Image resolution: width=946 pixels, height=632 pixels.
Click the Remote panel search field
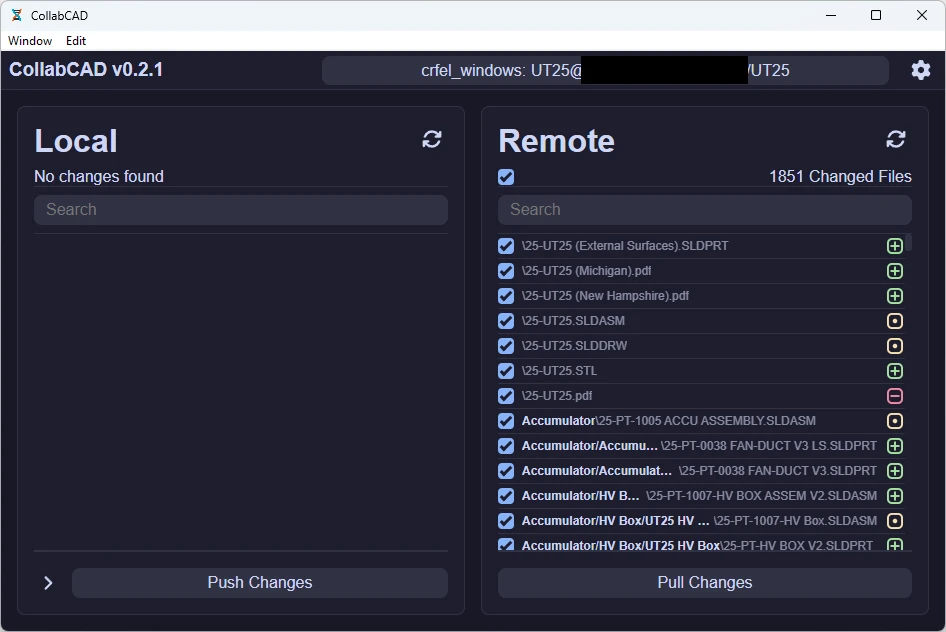point(704,209)
